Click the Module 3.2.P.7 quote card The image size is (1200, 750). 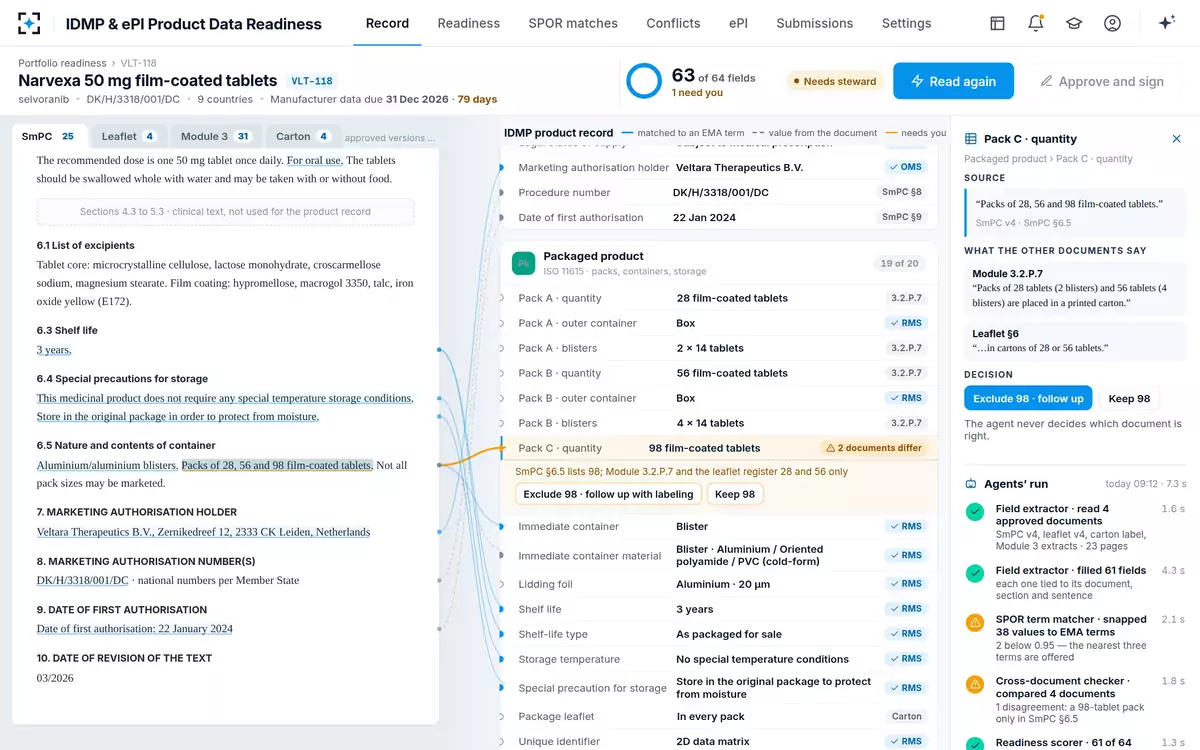pyautogui.click(x=1075, y=289)
